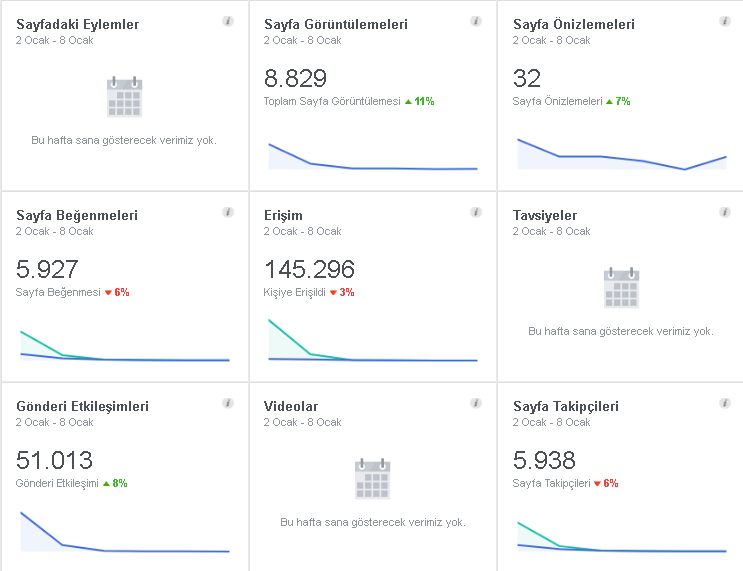Image resolution: width=743 pixels, height=571 pixels.
Task: Open the Erişim card title
Action: 283,216
